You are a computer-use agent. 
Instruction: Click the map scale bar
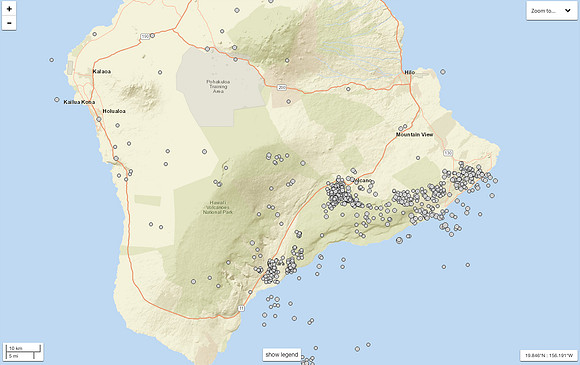tap(23, 352)
